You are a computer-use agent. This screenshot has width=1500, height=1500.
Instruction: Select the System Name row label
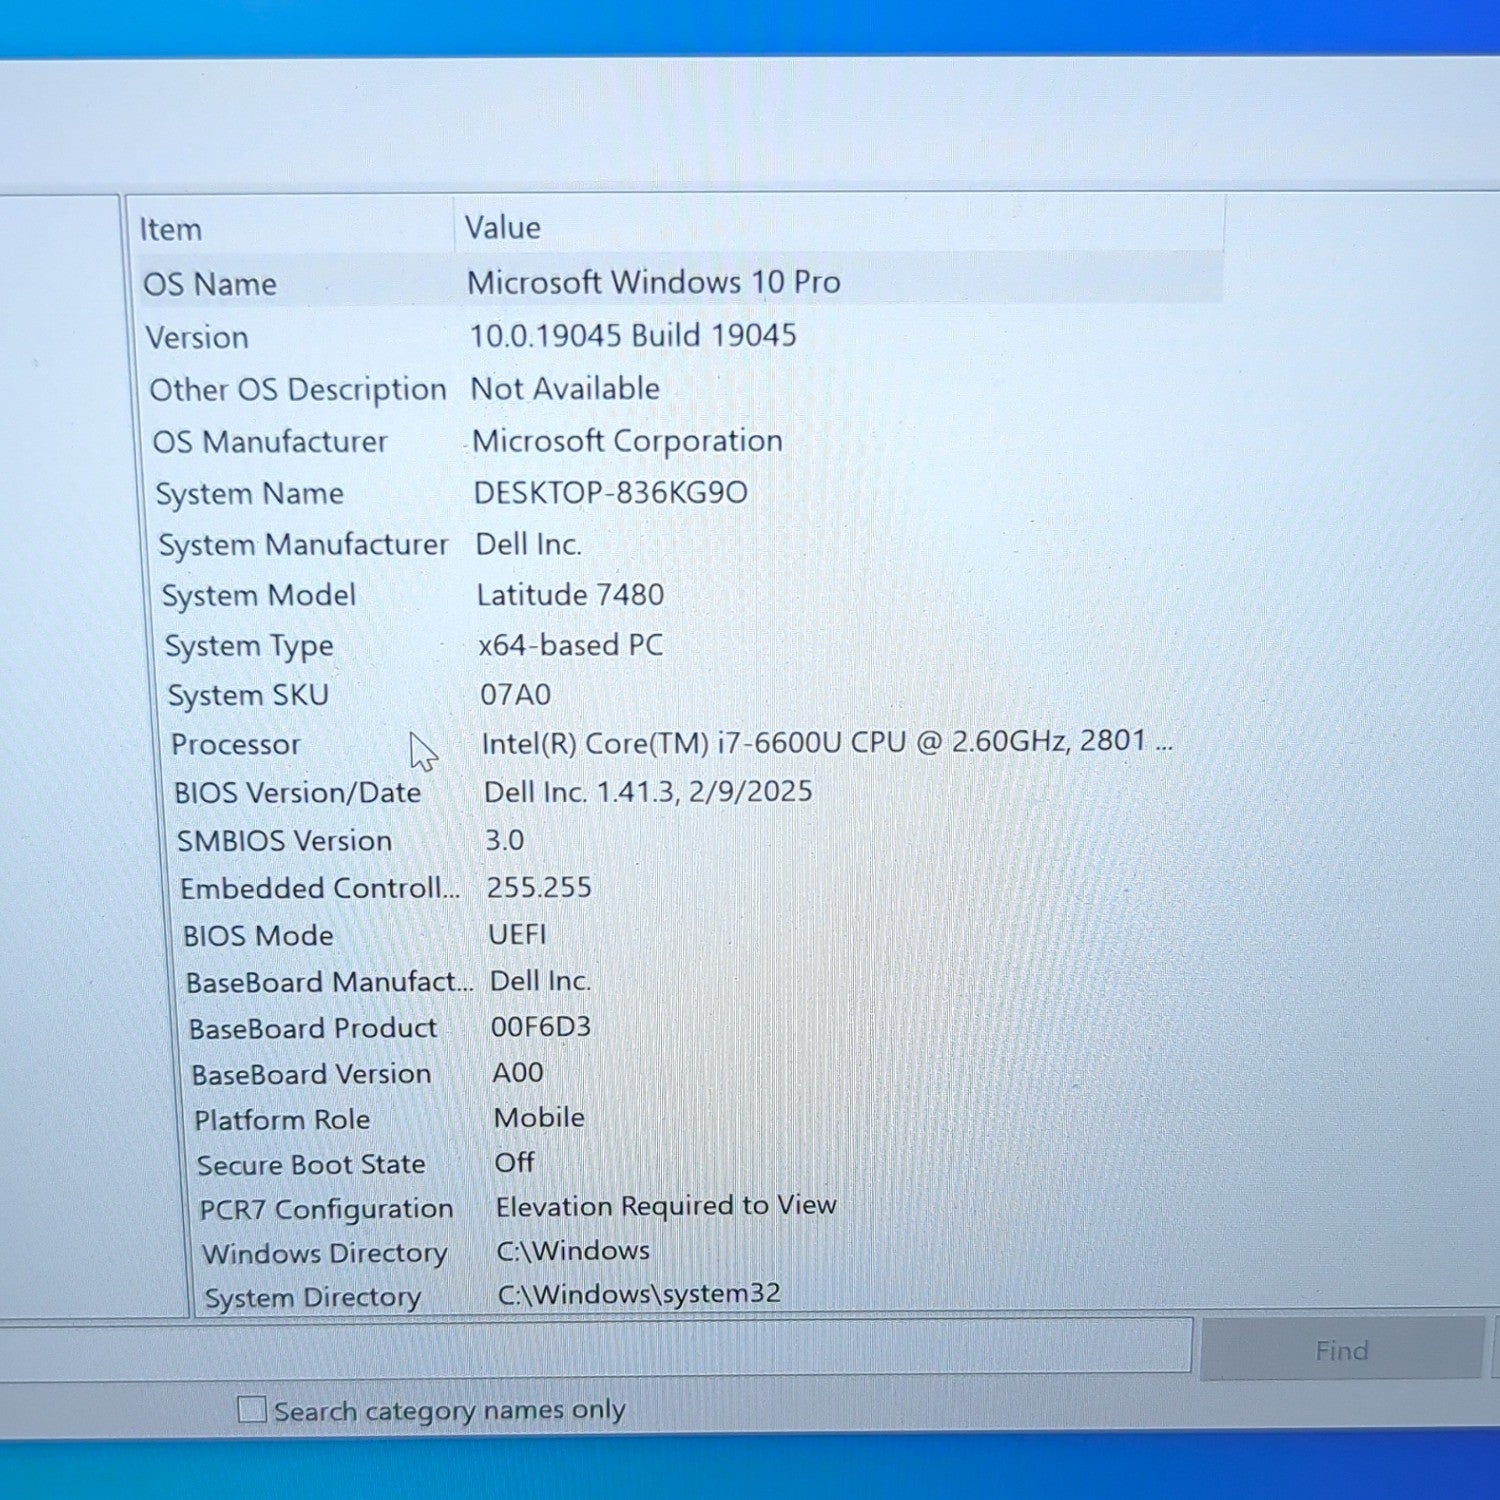(250, 493)
